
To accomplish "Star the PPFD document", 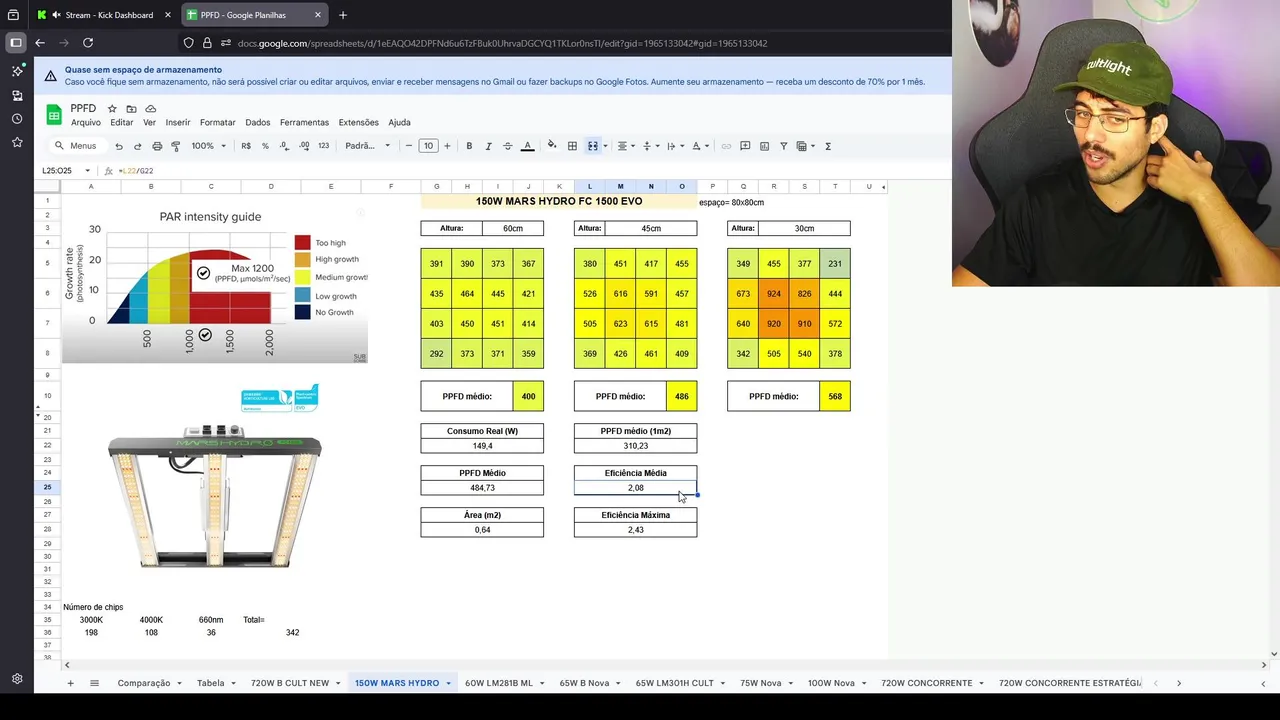I will [x=112, y=108].
